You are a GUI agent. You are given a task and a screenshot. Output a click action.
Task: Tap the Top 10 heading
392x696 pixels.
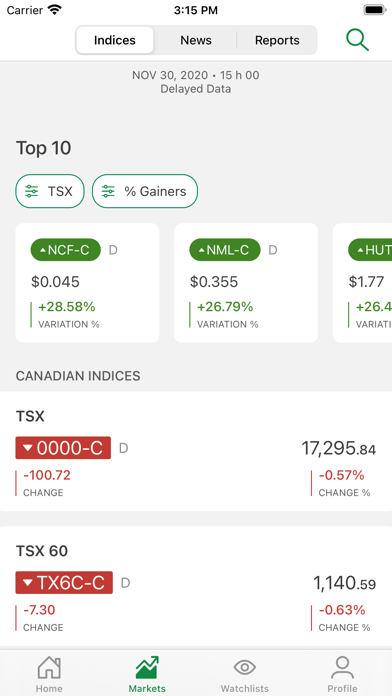coord(44,148)
